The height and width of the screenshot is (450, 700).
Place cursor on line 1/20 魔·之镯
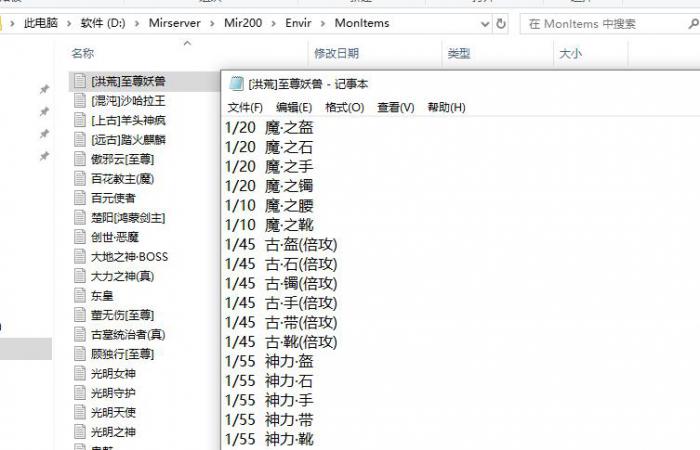pos(269,186)
